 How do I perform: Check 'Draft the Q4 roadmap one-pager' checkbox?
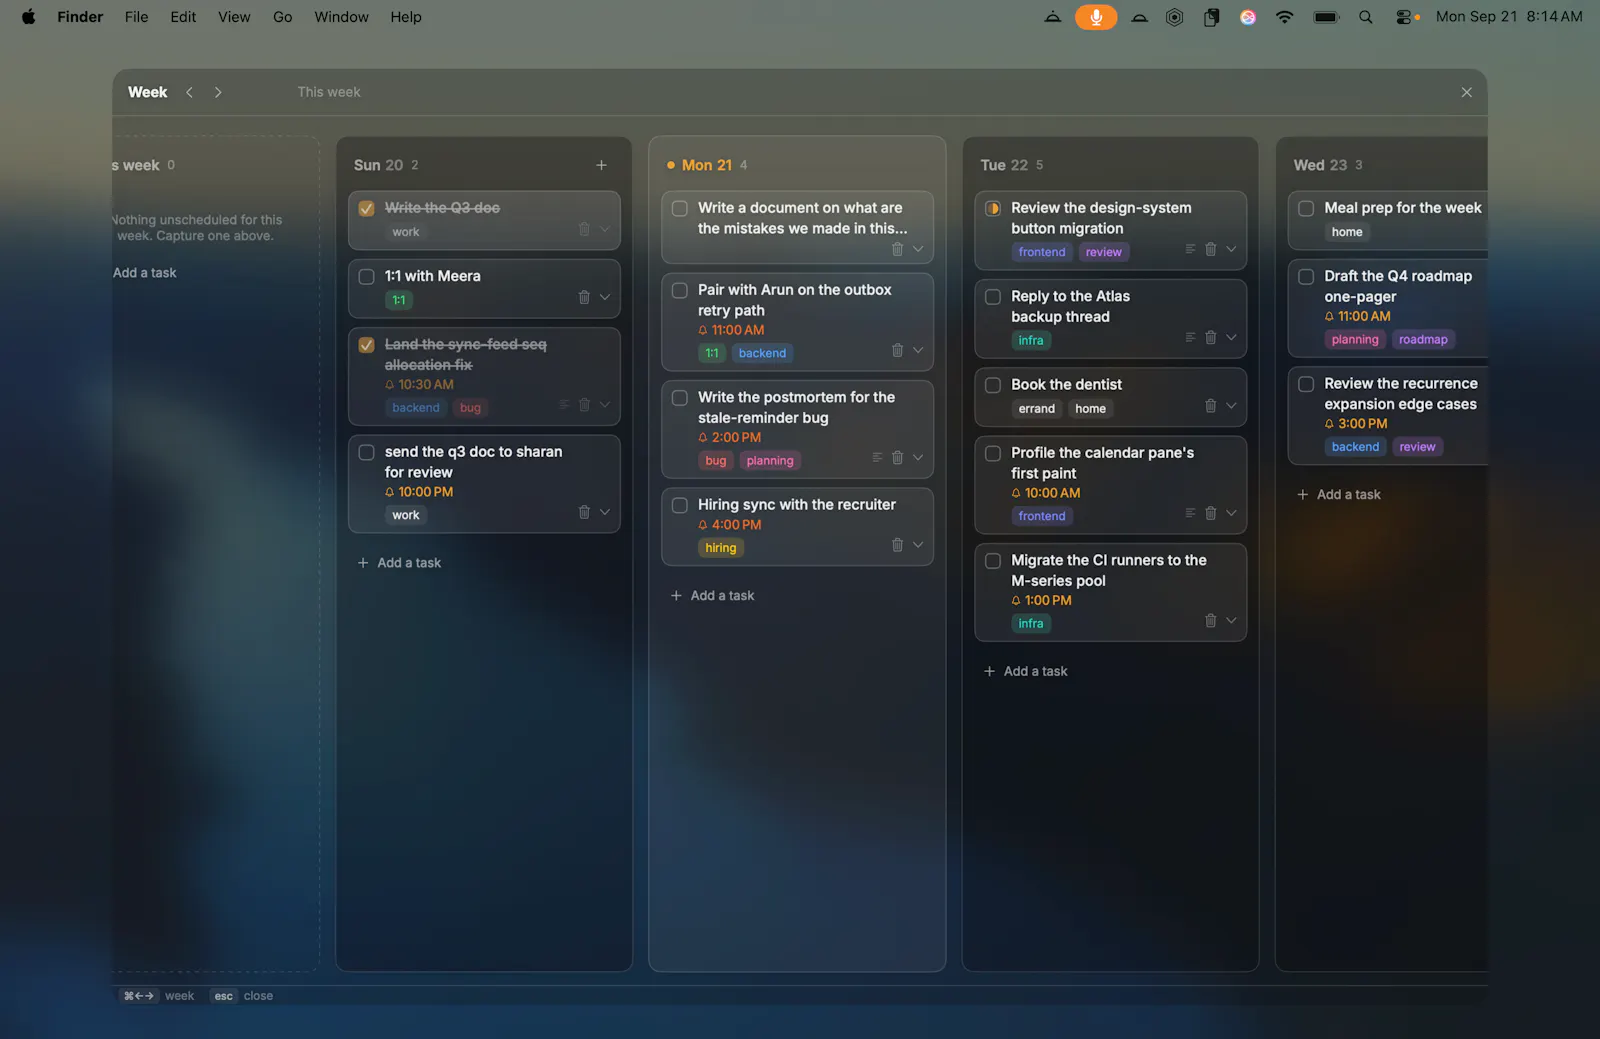click(1306, 277)
